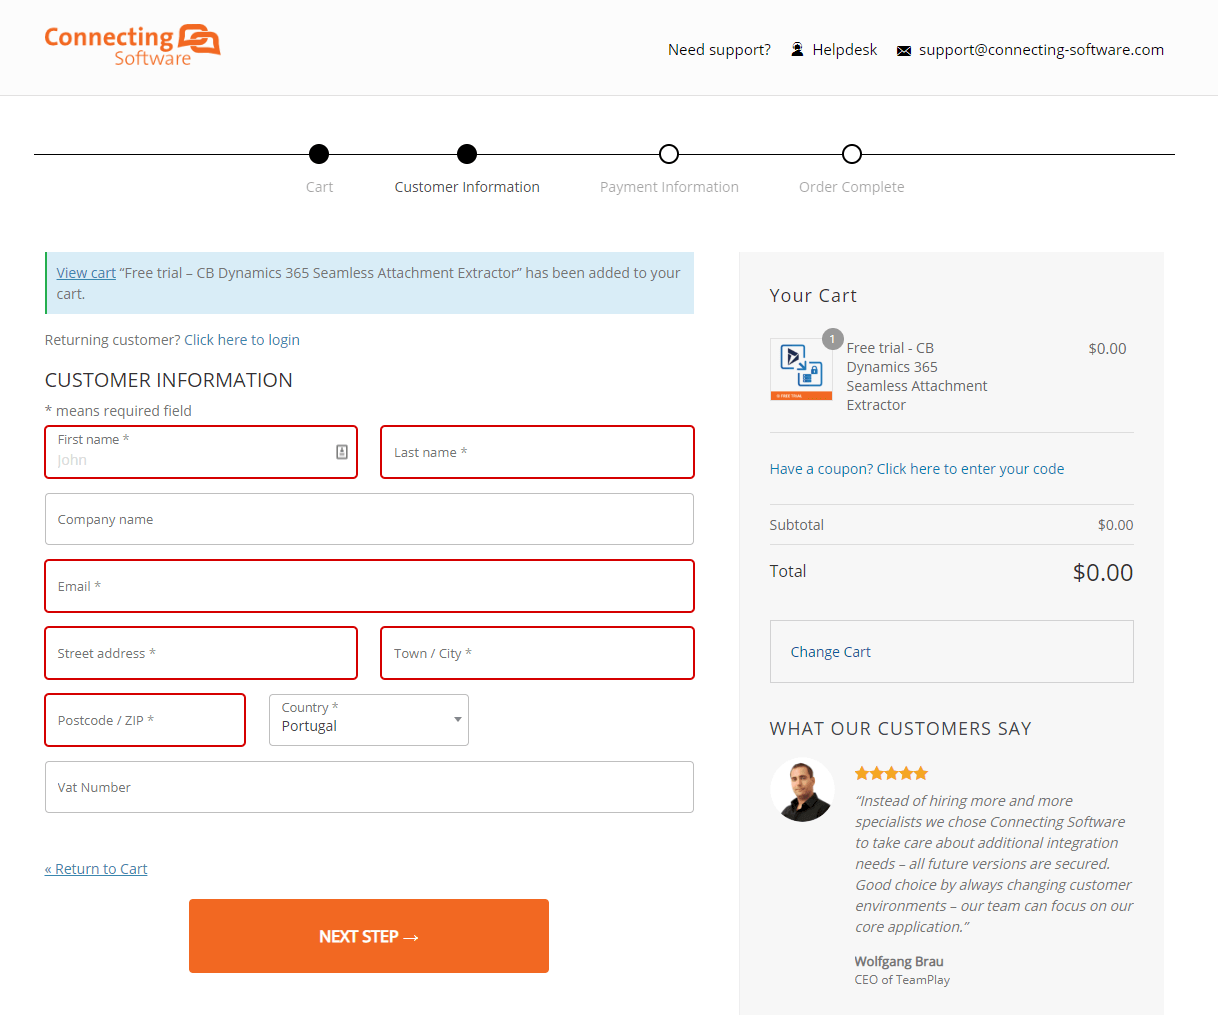Click the contact autofill icon in First name
The width and height of the screenshot is (1218, 1015).
pyautogui.click(x=342, y=452)
